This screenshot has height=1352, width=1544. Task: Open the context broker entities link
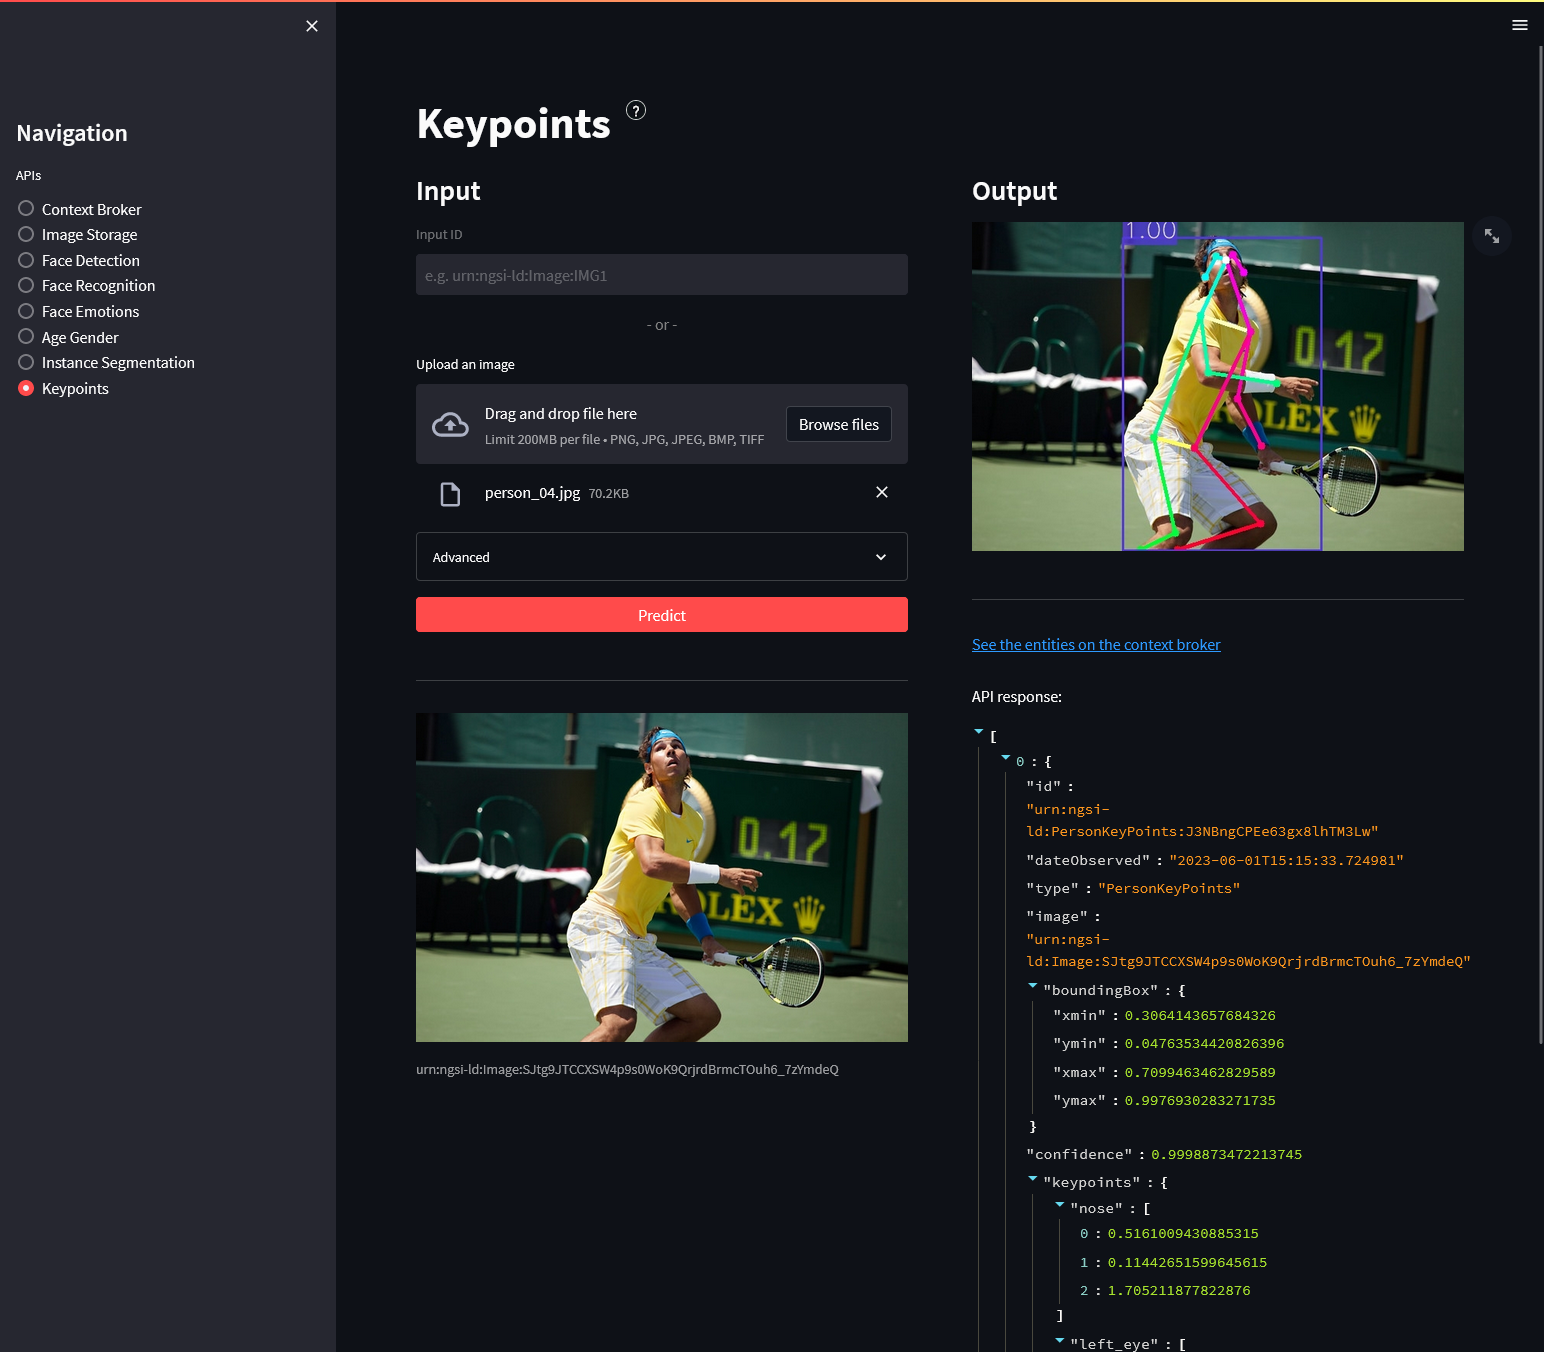1096,645
